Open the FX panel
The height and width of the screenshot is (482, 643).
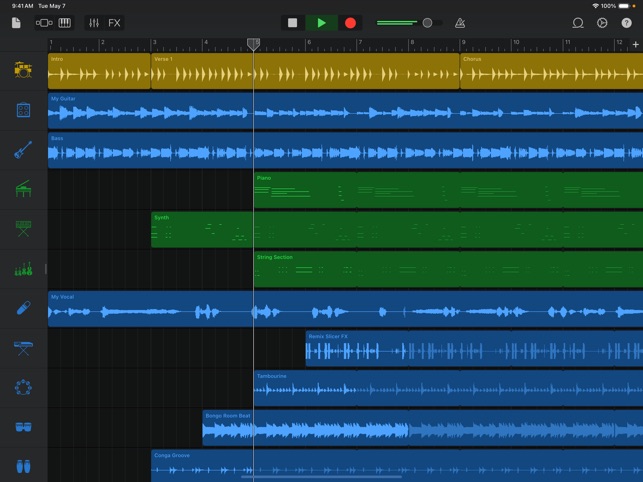point(114,23)
